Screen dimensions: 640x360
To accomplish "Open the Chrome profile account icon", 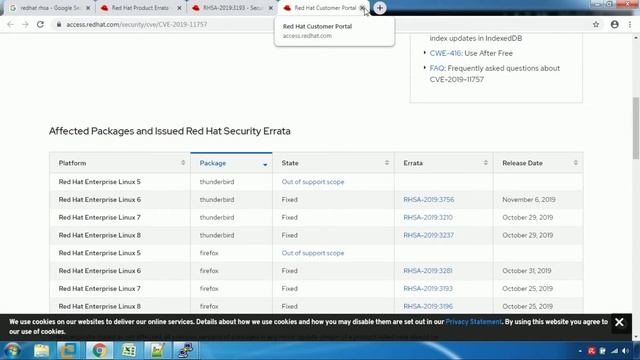I will tap(615, 24).
